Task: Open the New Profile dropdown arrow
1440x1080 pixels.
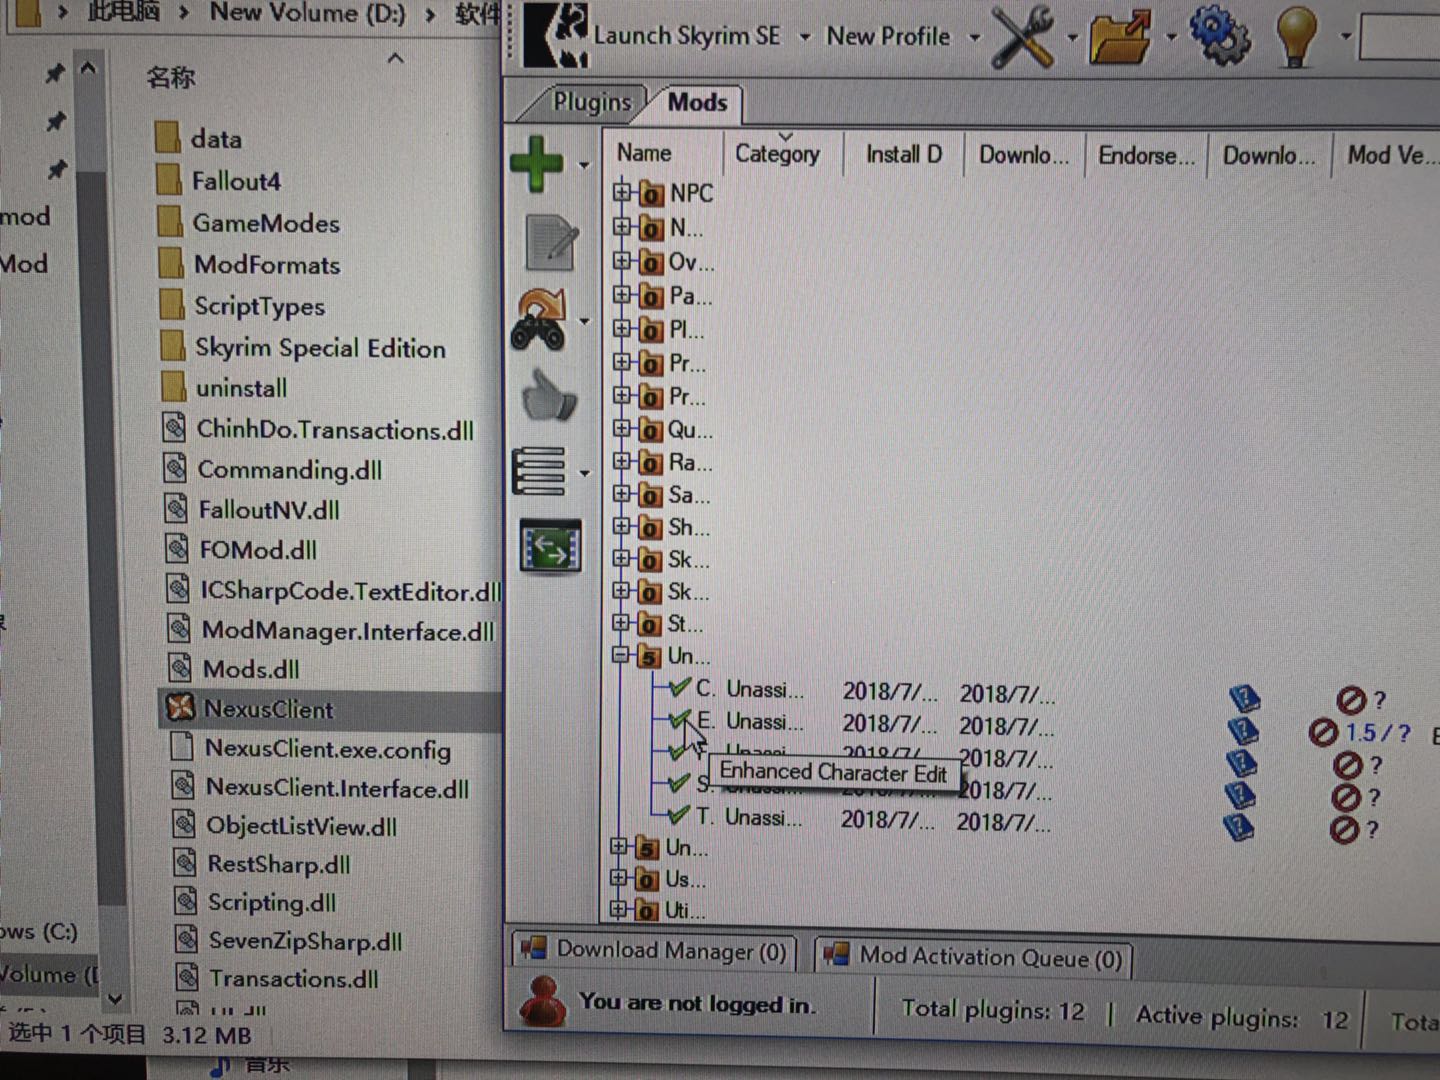Action: (974, 39)
